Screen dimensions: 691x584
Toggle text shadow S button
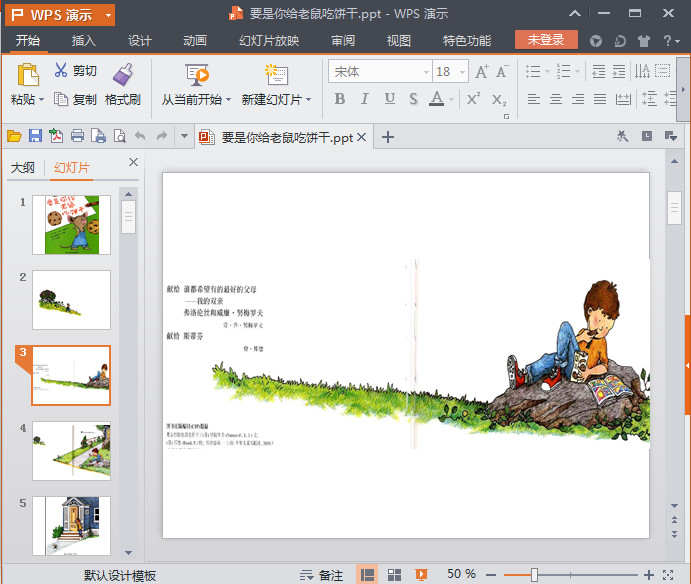point(413,99)
